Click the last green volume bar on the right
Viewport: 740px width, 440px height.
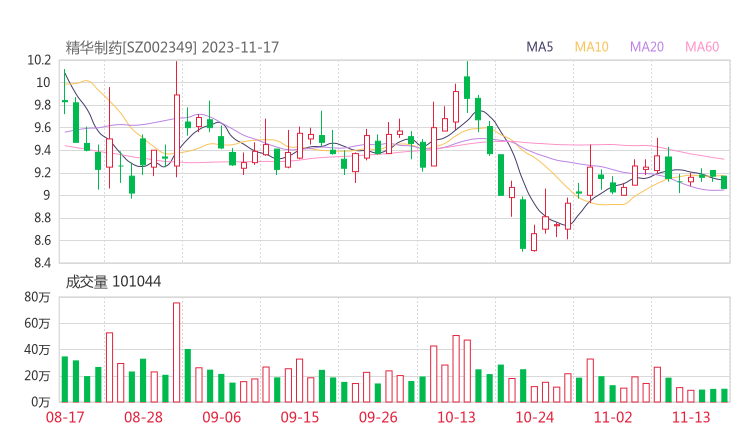click(x=724, y=396)
